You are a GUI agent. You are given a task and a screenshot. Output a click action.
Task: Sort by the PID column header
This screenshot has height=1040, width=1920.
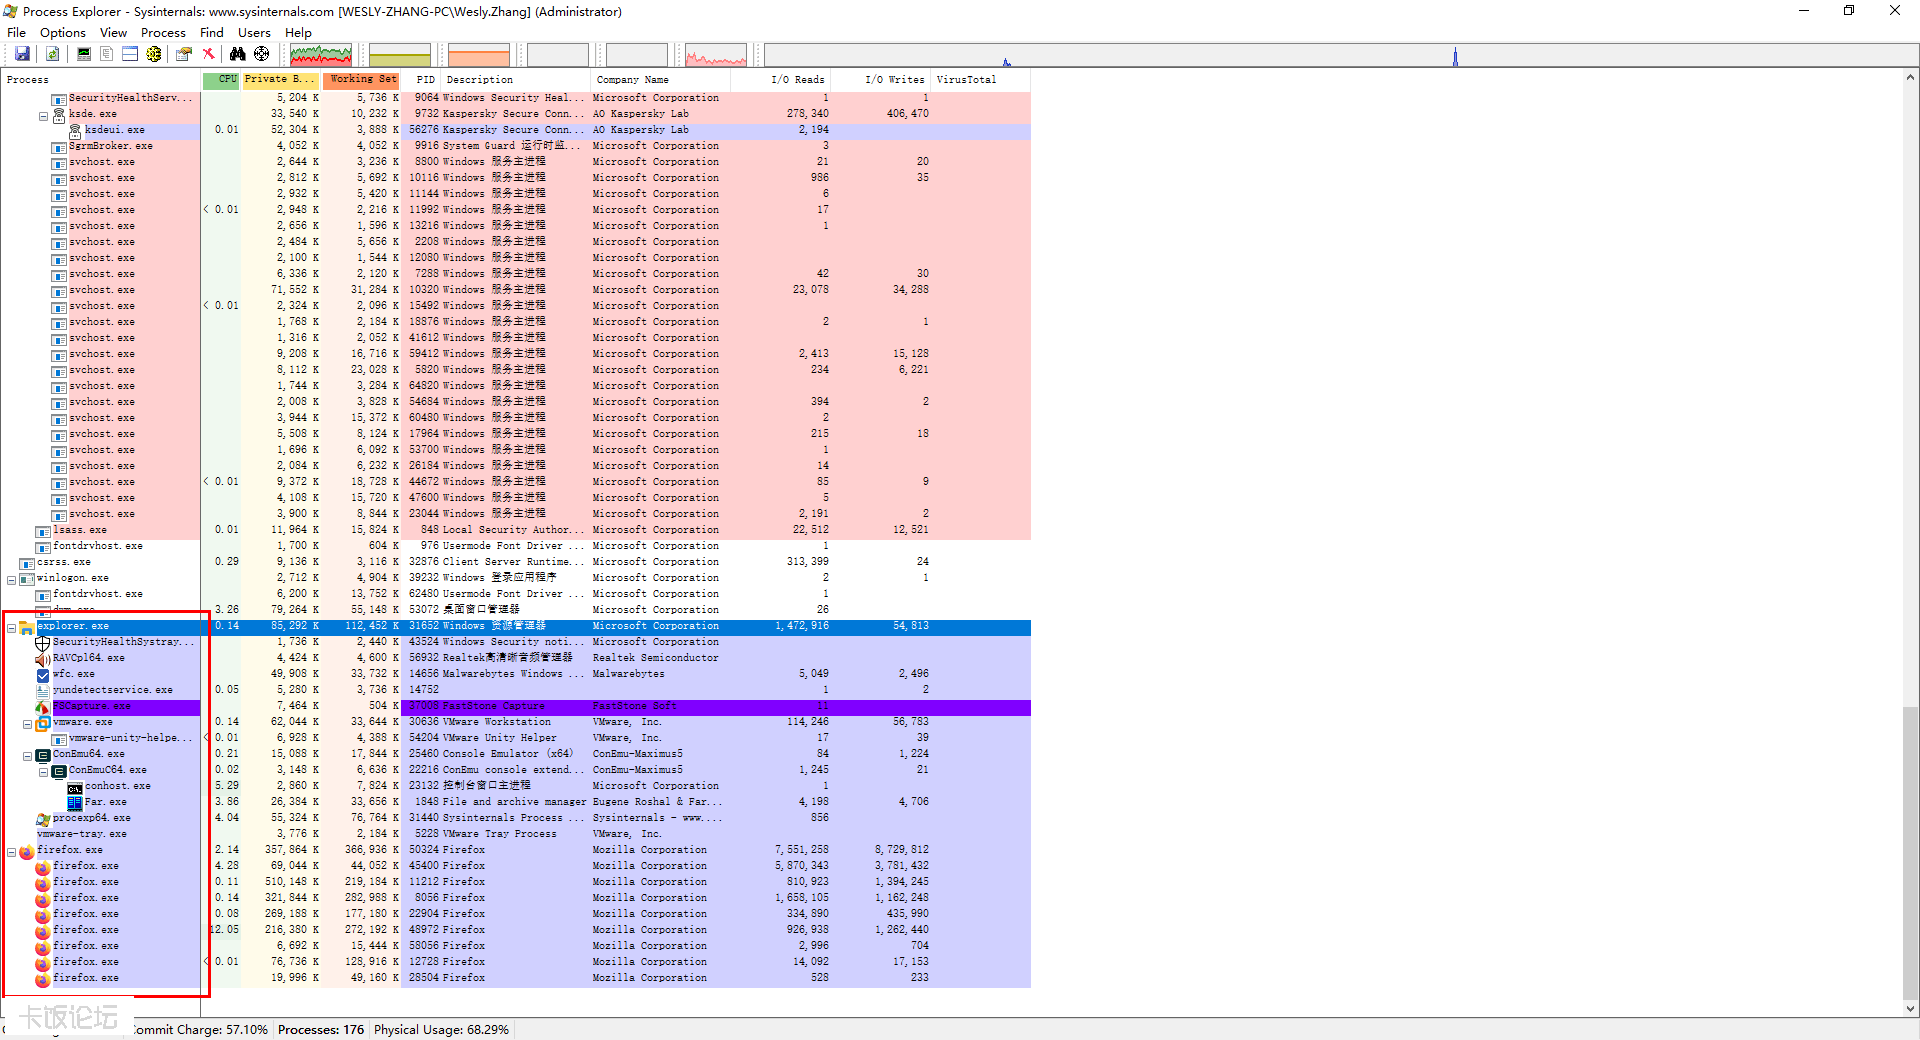[x=422, y=80]
